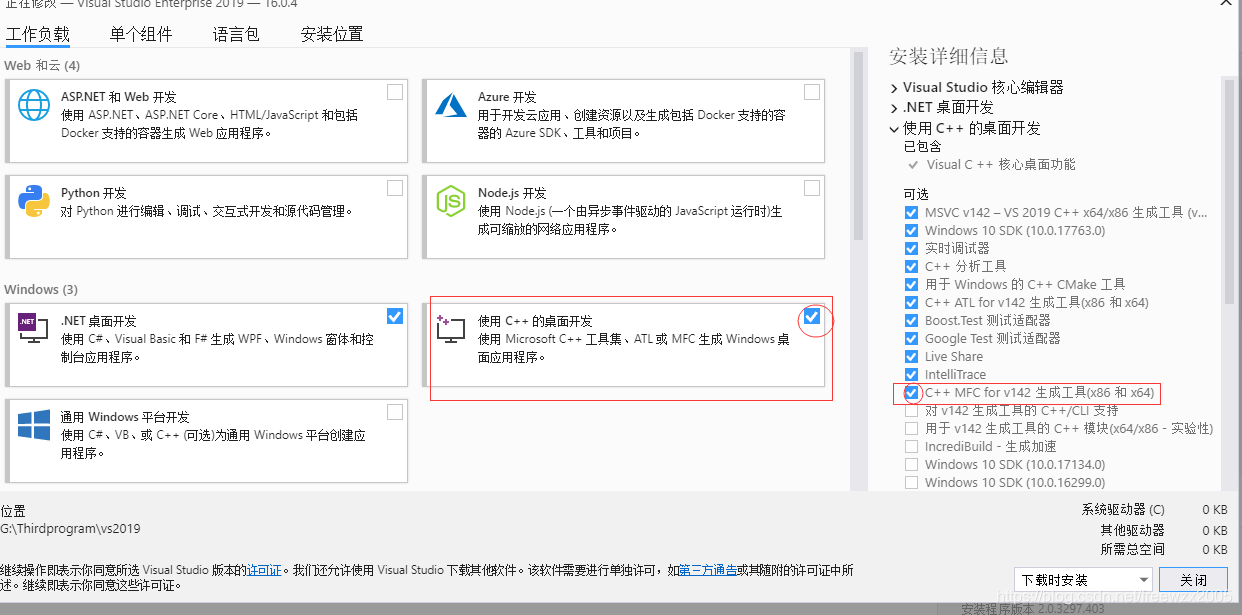Uncheck the IntelliTrace option

coord(911,374)
